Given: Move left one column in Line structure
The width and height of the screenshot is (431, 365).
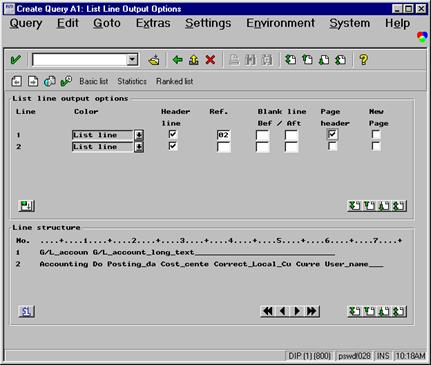Looking at the screenshot, I should pyautogui.click(x=282, y=311).
